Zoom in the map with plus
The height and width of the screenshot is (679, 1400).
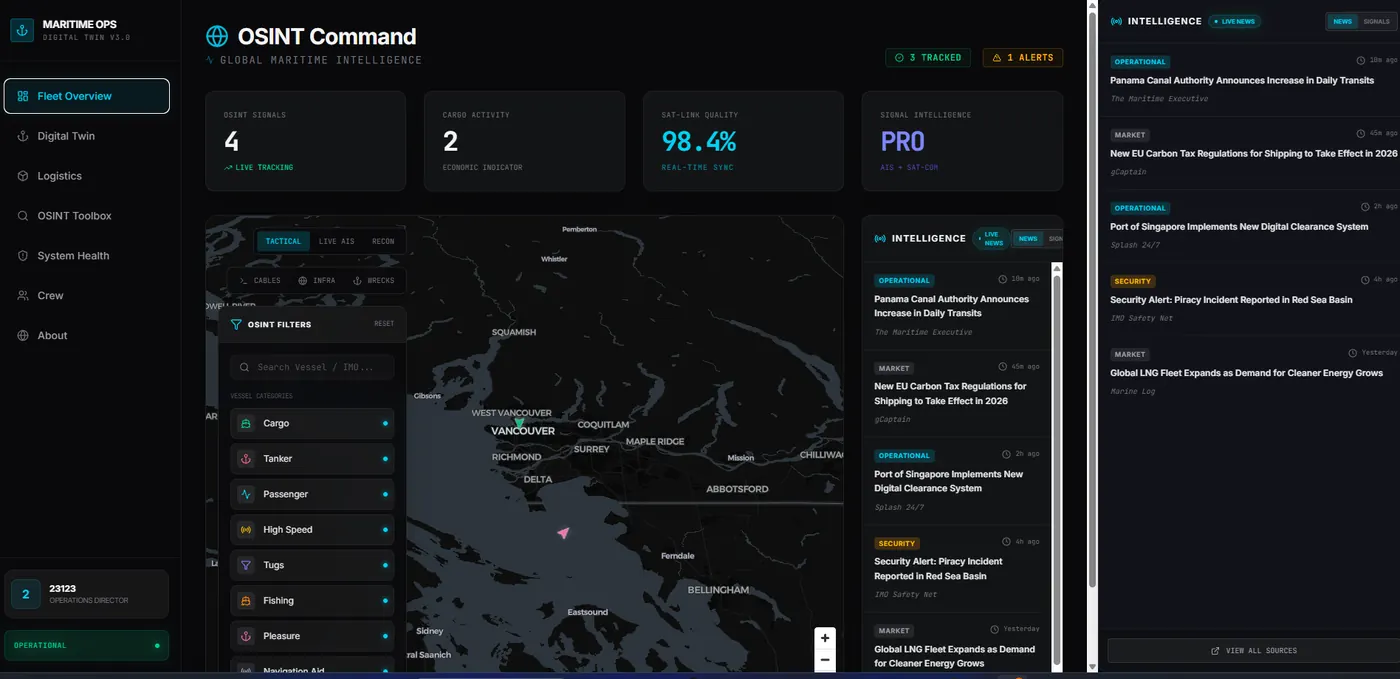pyautogui.click(x=825, y=638)
